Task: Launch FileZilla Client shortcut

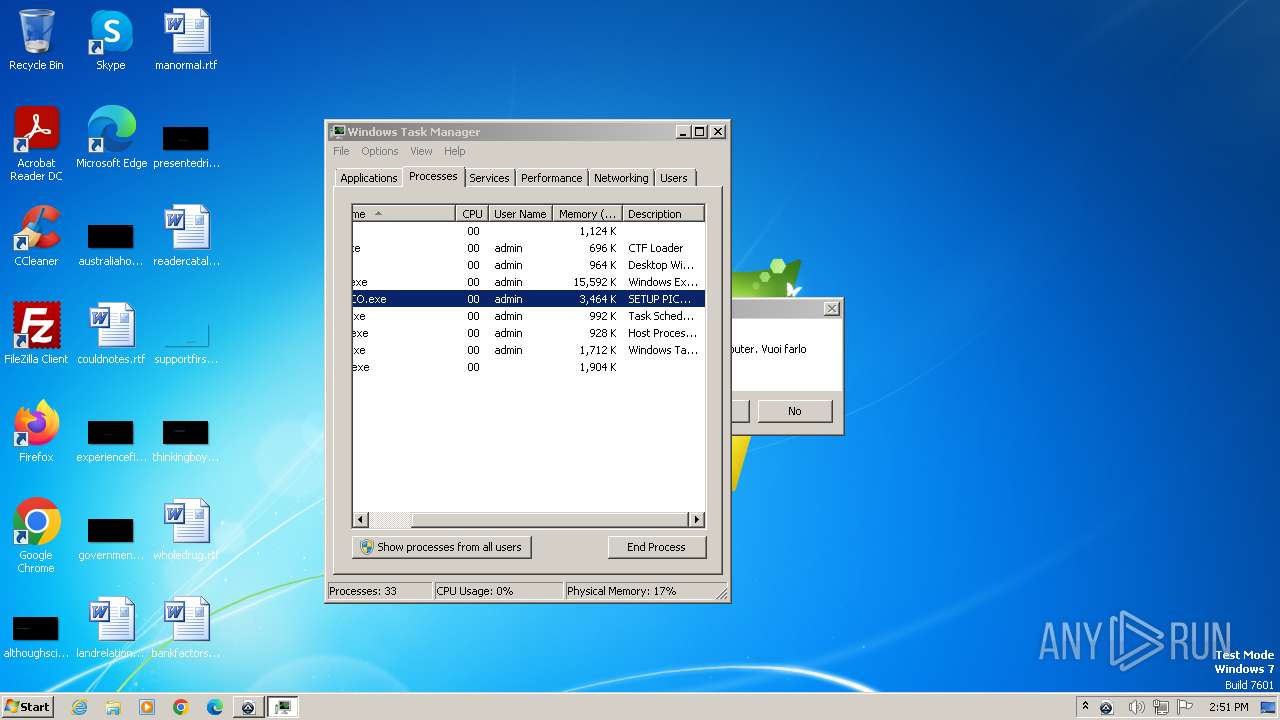Action: tap(36, 334)
